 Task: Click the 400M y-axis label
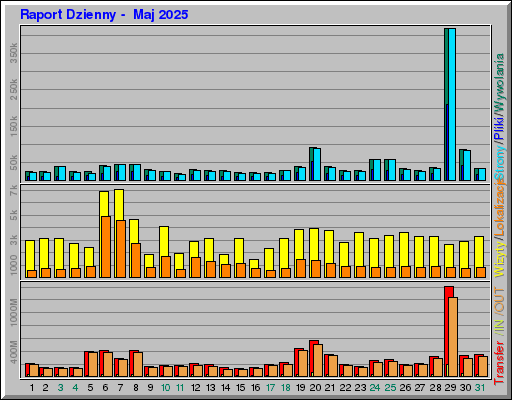tap(14, 352)
